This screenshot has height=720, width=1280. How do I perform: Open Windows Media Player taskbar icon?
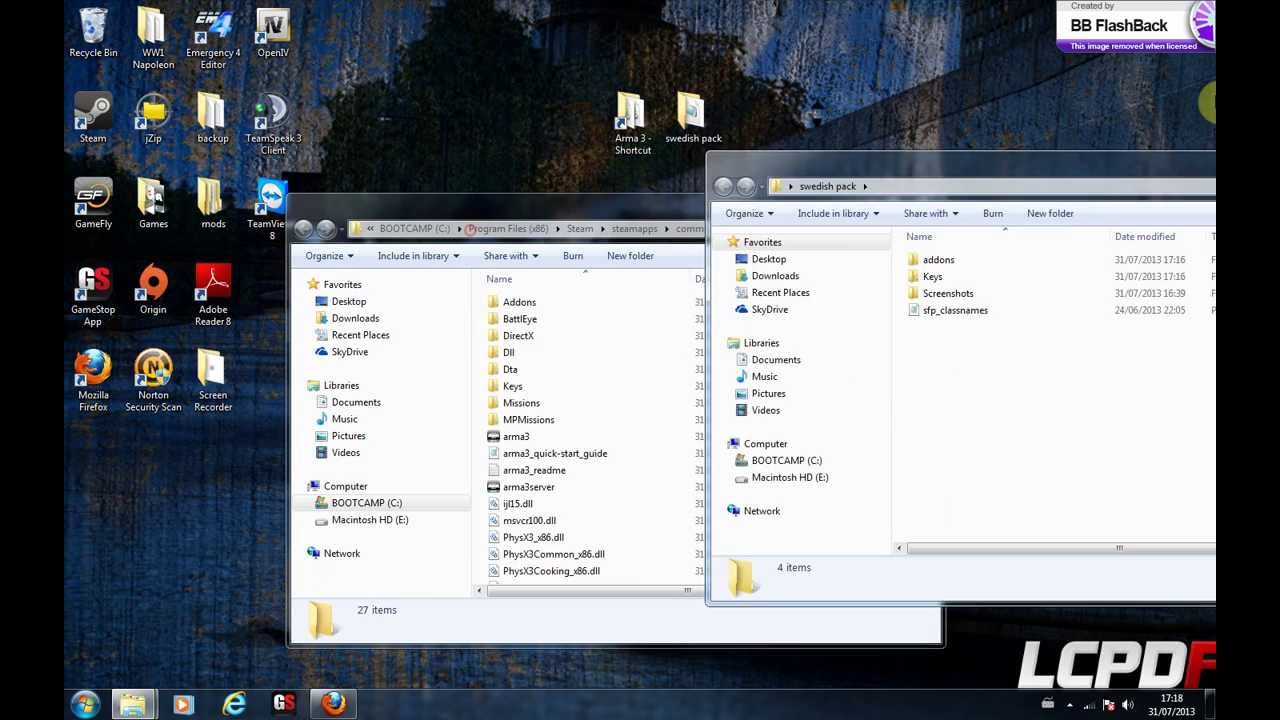point(183,704)
